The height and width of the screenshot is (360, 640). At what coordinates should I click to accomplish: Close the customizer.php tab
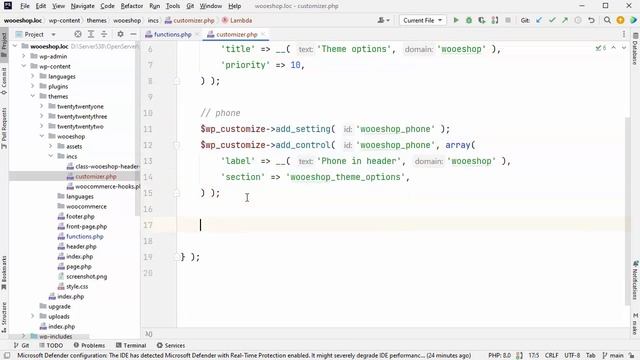(263, 34)
